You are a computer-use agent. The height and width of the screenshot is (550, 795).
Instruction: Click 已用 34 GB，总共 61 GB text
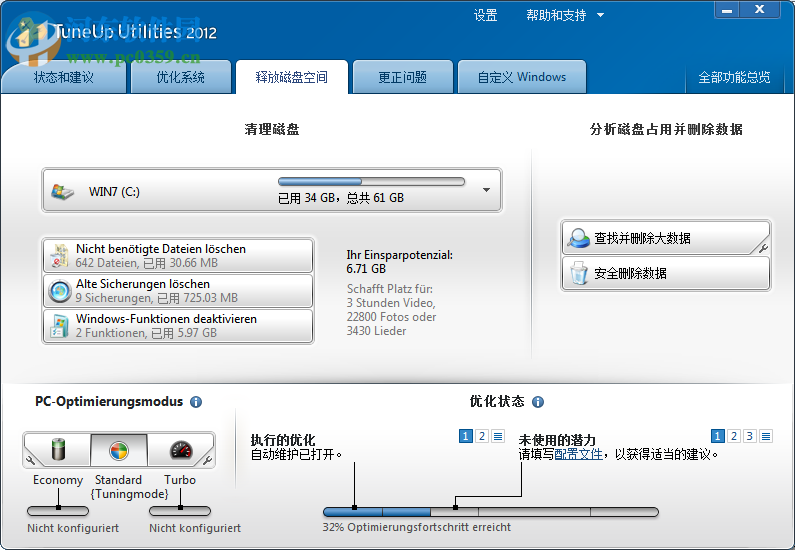coord(341,198)
